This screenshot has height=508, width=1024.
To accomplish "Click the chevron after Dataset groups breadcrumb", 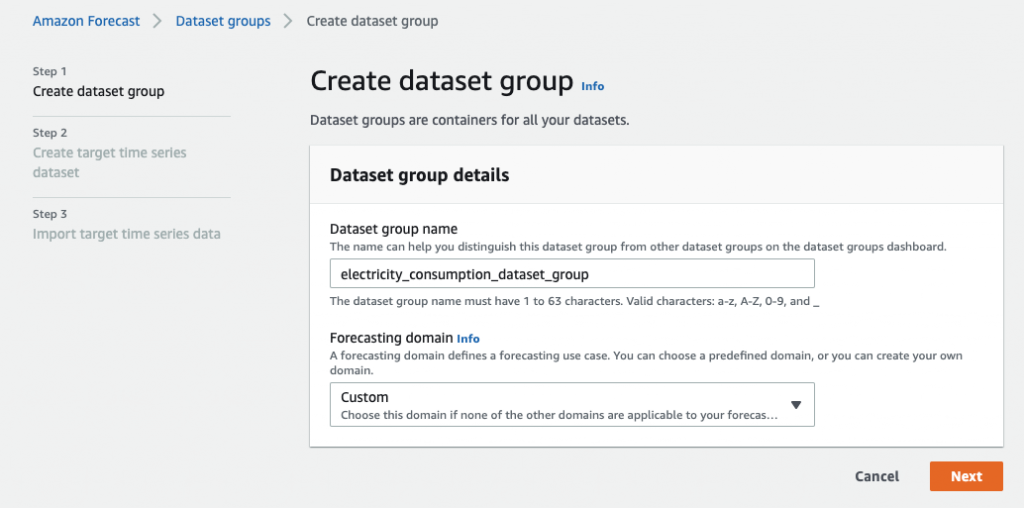I will tap(288, 21).
